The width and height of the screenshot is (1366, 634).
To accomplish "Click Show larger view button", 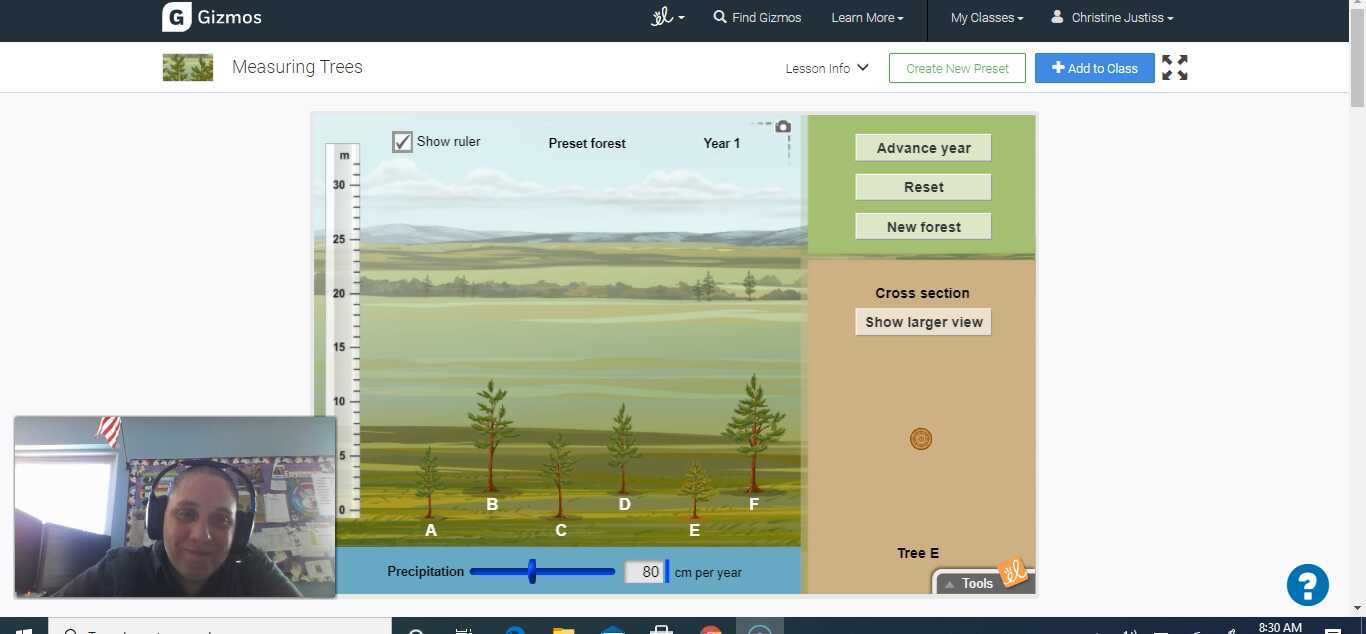I will click(x=923, y=322).
